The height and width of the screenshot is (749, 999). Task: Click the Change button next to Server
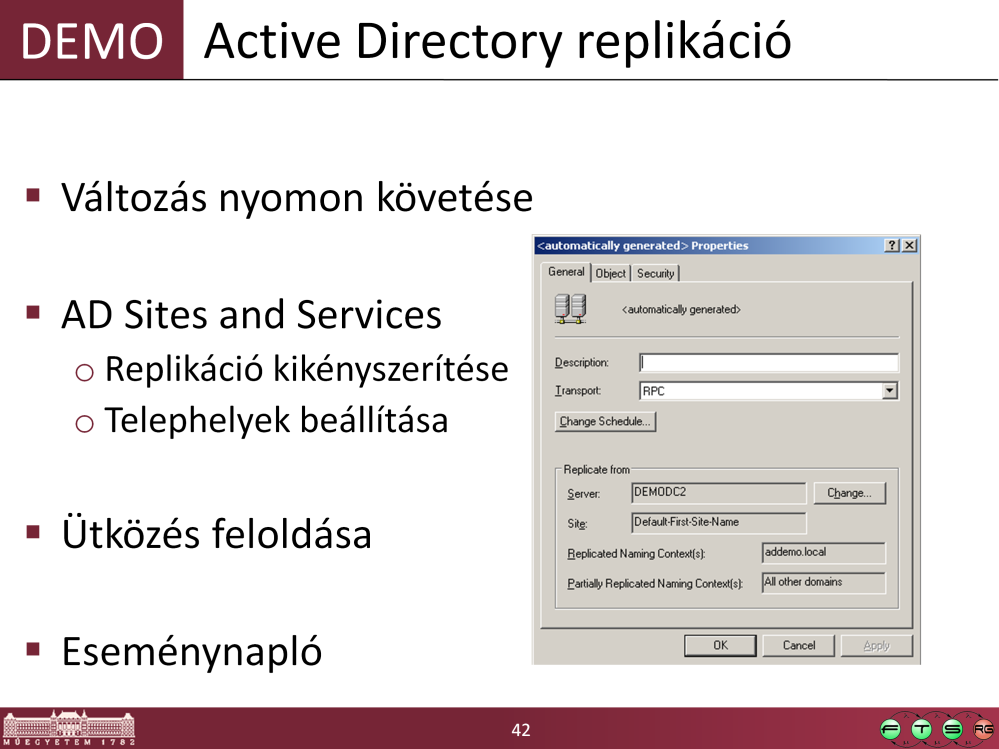pyautogui.click(x=849, y=493)
